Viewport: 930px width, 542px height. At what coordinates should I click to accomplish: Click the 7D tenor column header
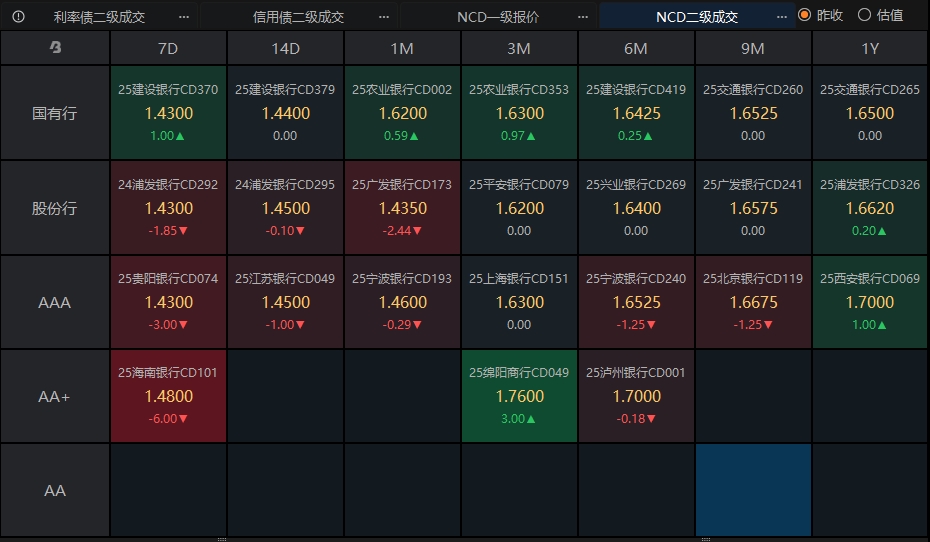click(x=168, y=48)
